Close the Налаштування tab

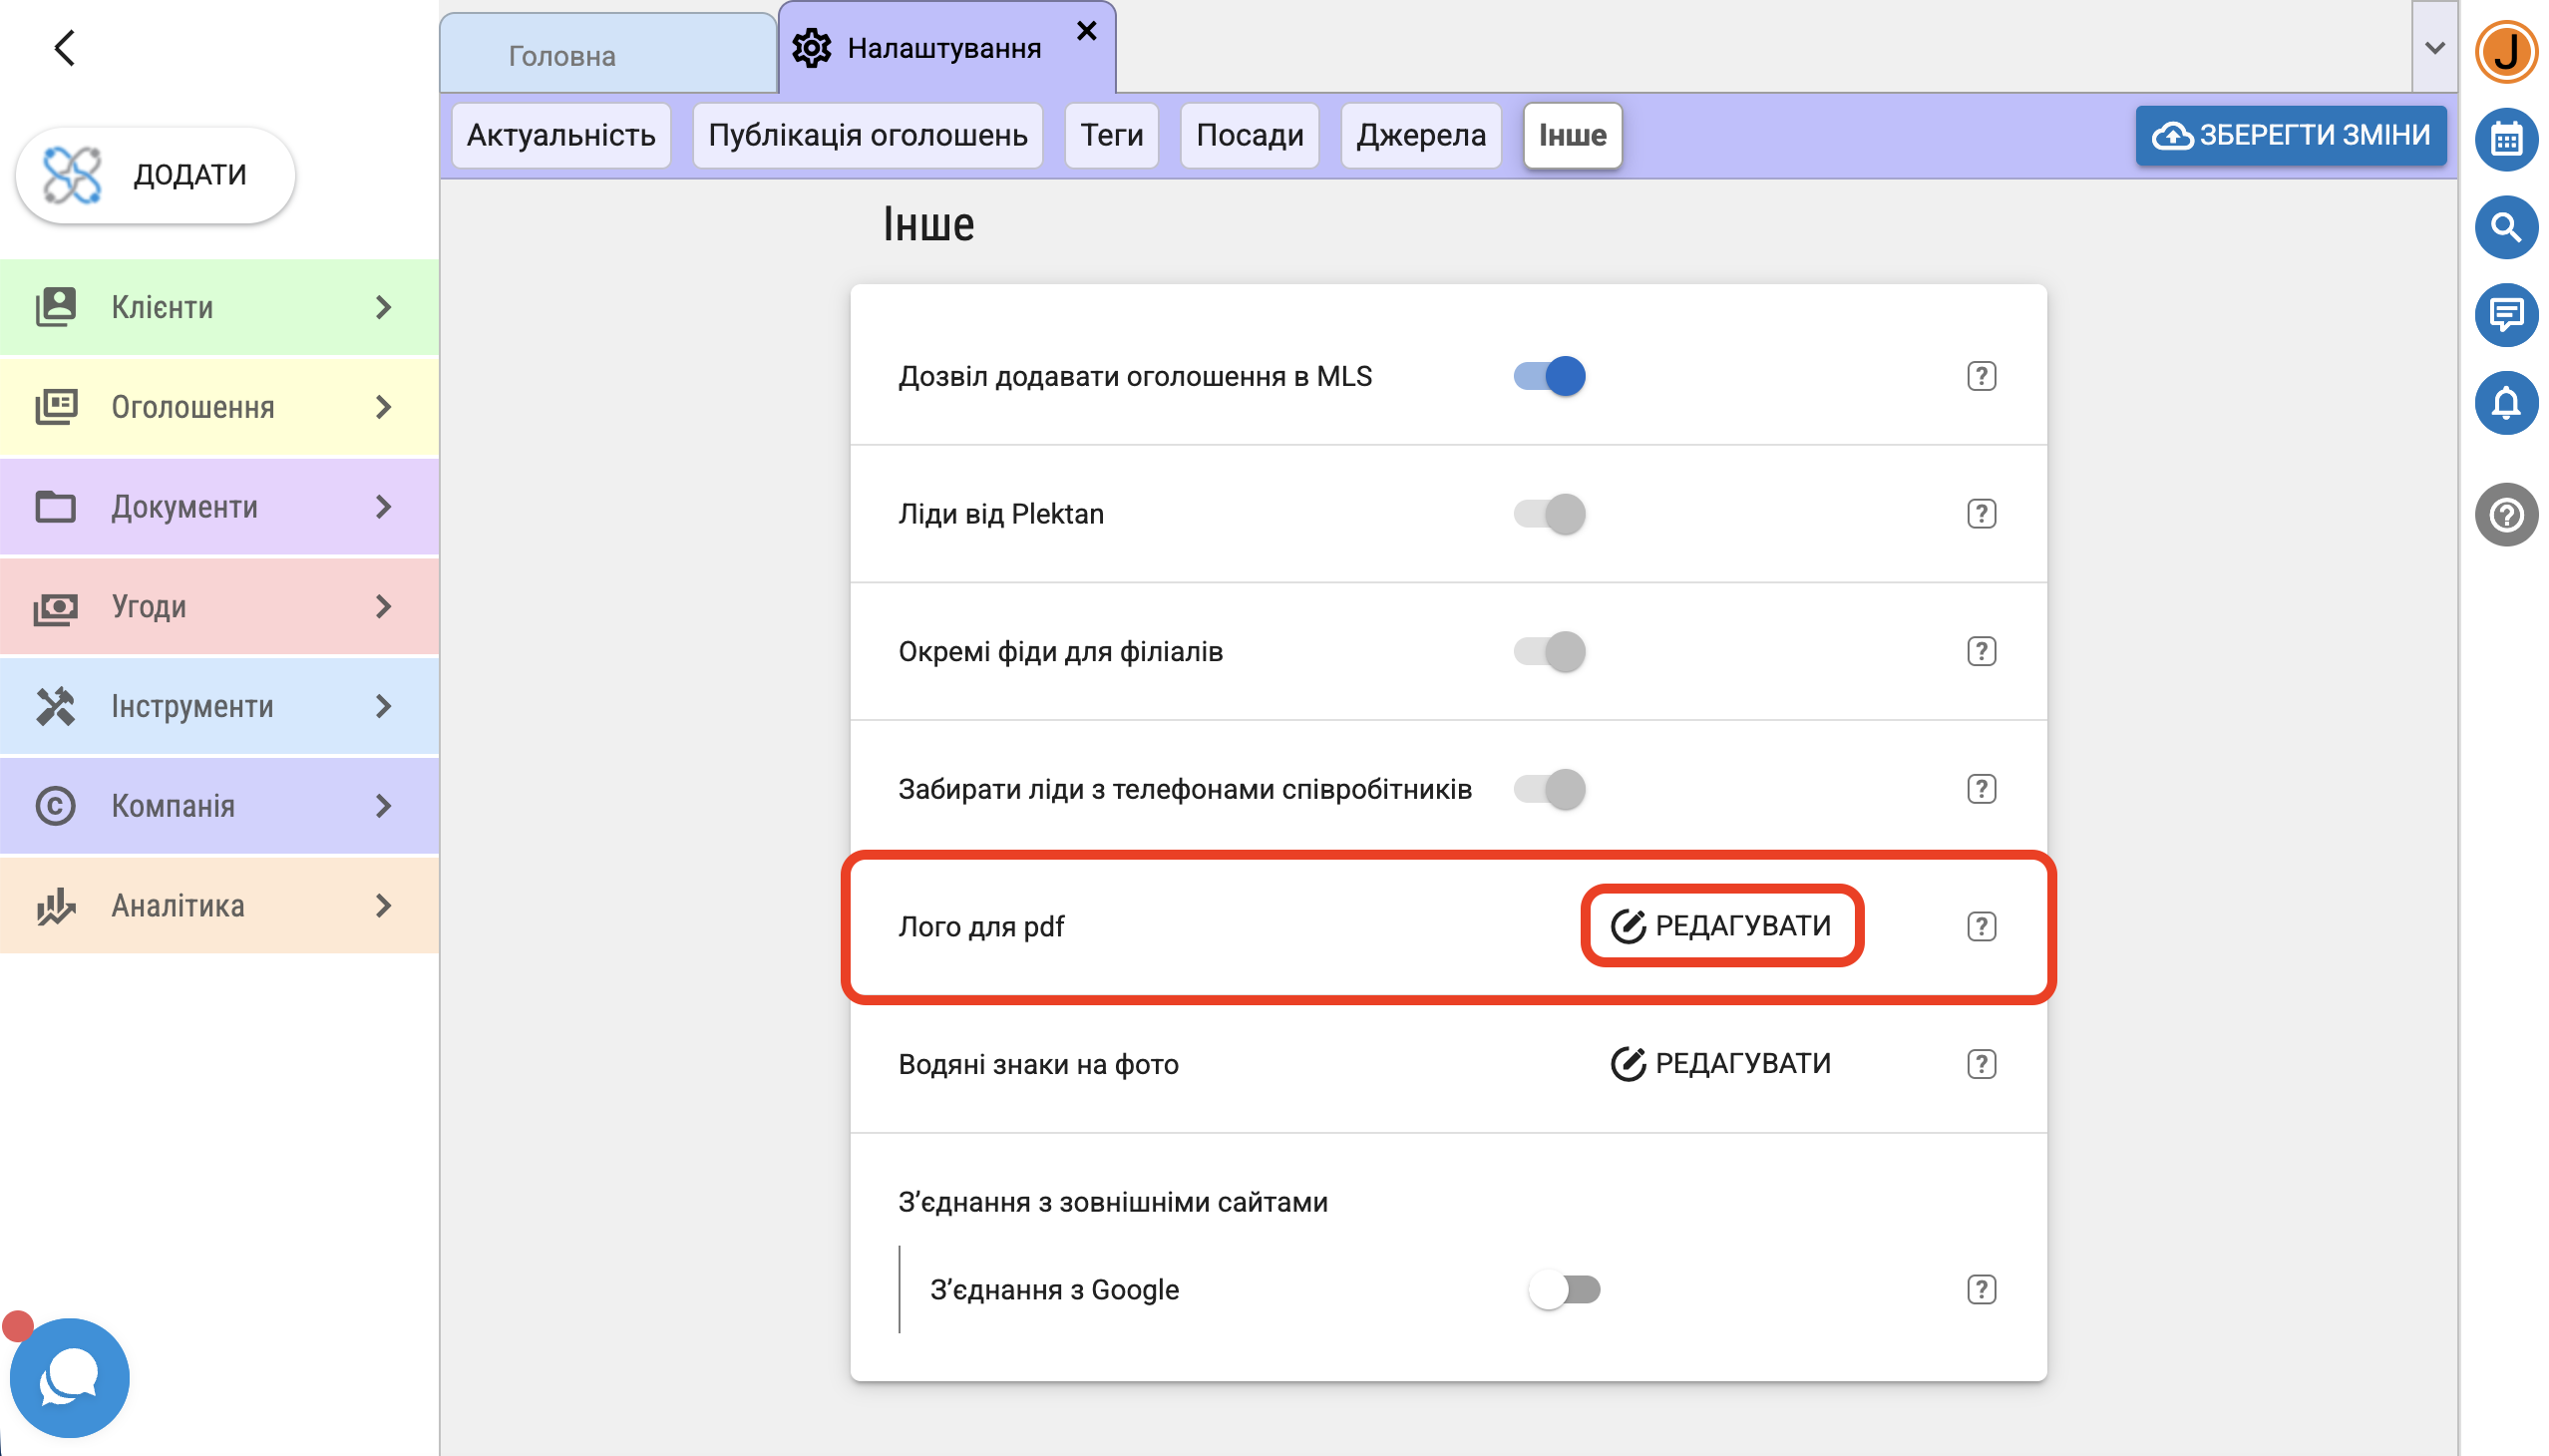pos(1086,31)
